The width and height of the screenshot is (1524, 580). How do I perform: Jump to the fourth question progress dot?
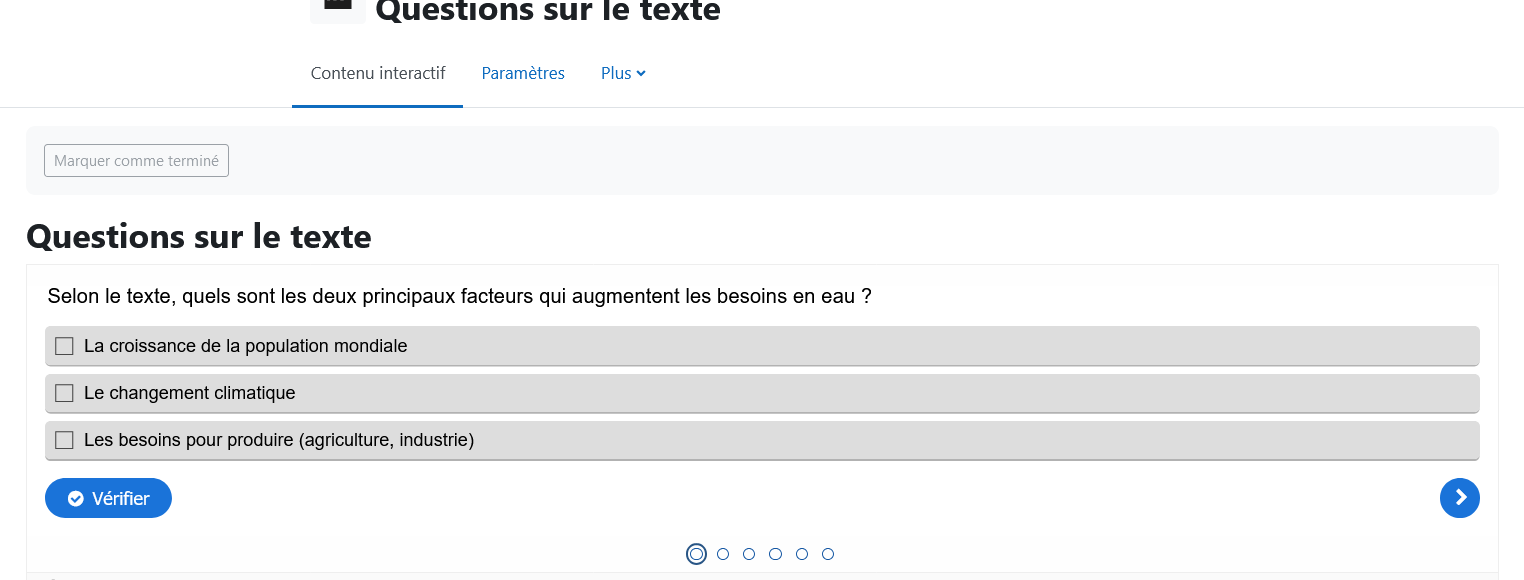pyautogui.click(x=775, y=554)
